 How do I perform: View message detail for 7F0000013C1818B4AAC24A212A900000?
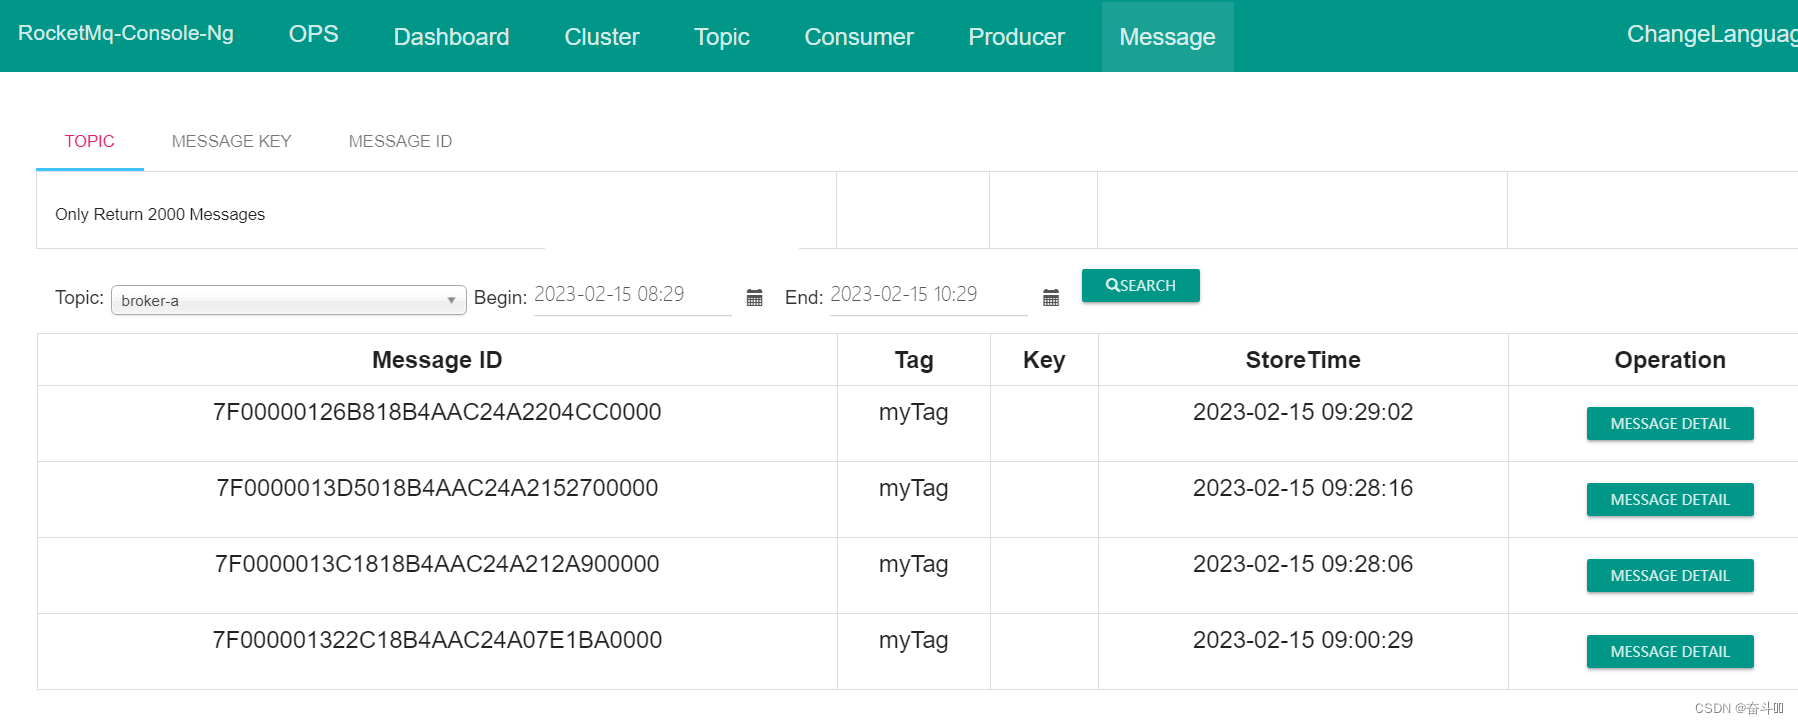1670,575
